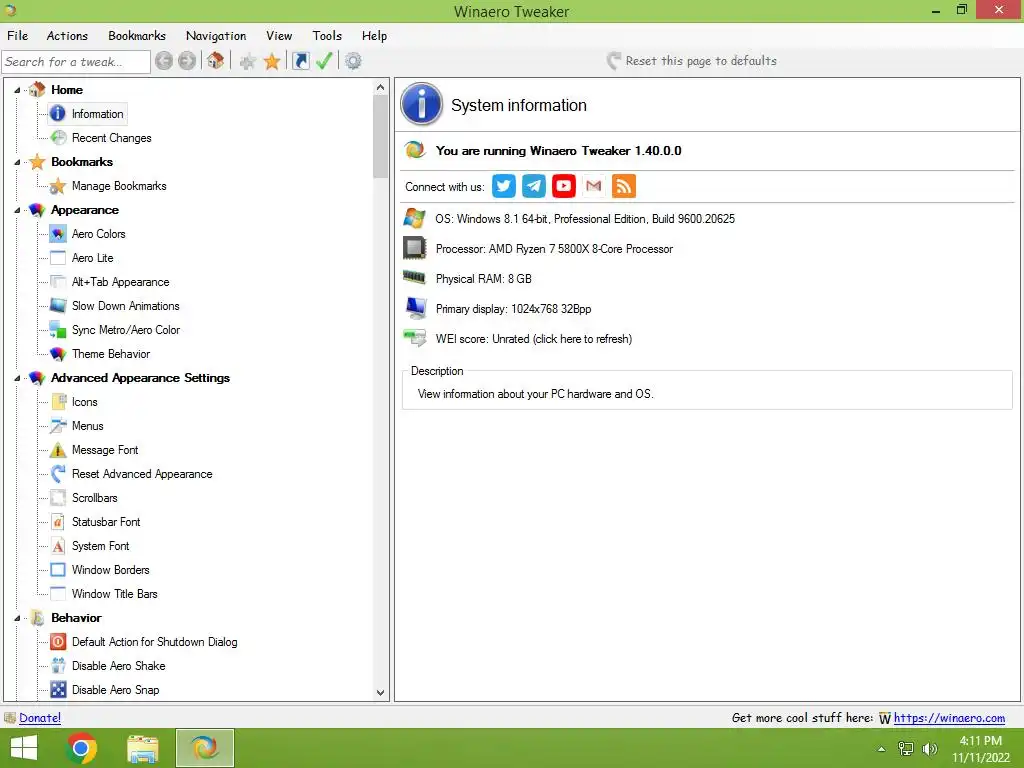Click the WEI score icon
Screen dimensions: 1024x768
pyautogui.click(x=415, y=339)
